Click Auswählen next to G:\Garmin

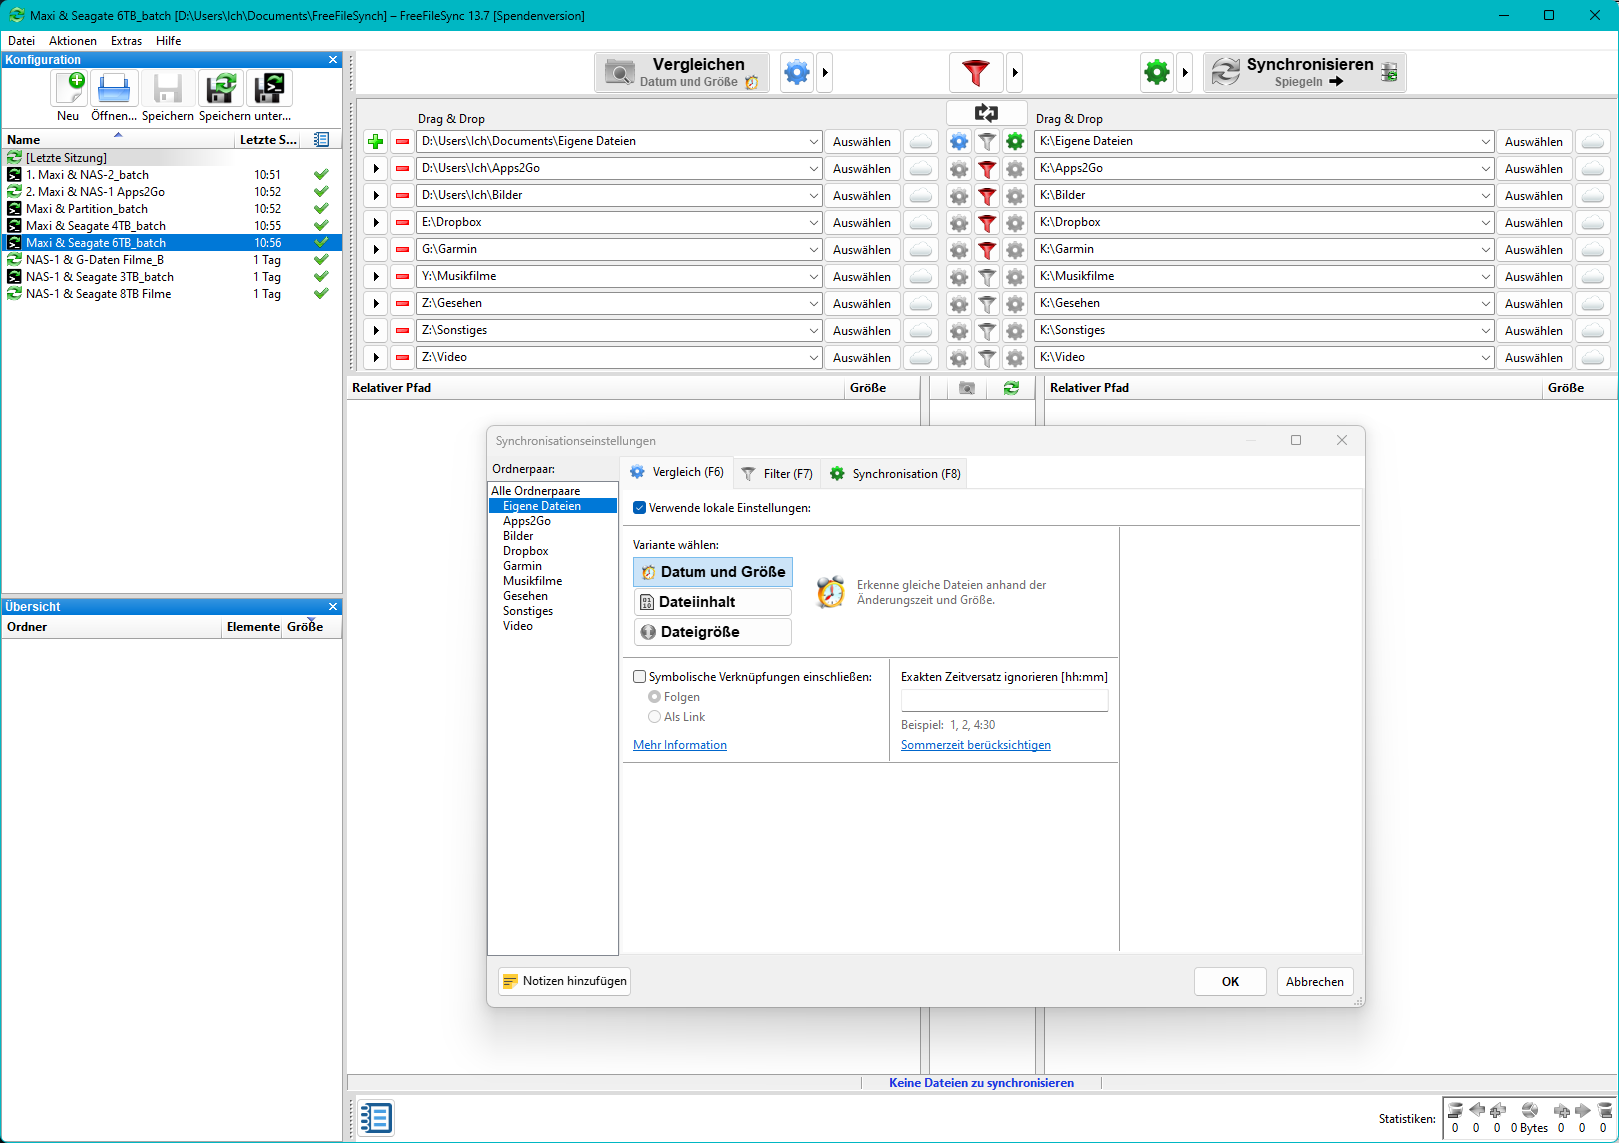[x=861, y=249]
